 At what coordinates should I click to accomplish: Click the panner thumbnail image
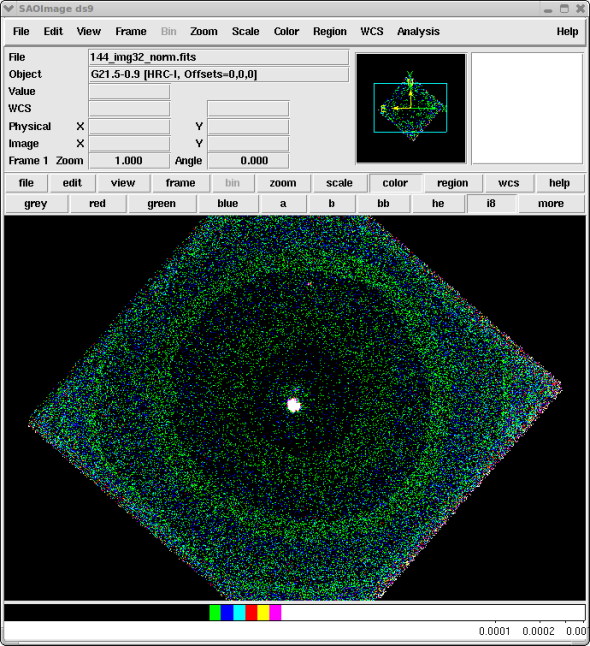point(411,108)
